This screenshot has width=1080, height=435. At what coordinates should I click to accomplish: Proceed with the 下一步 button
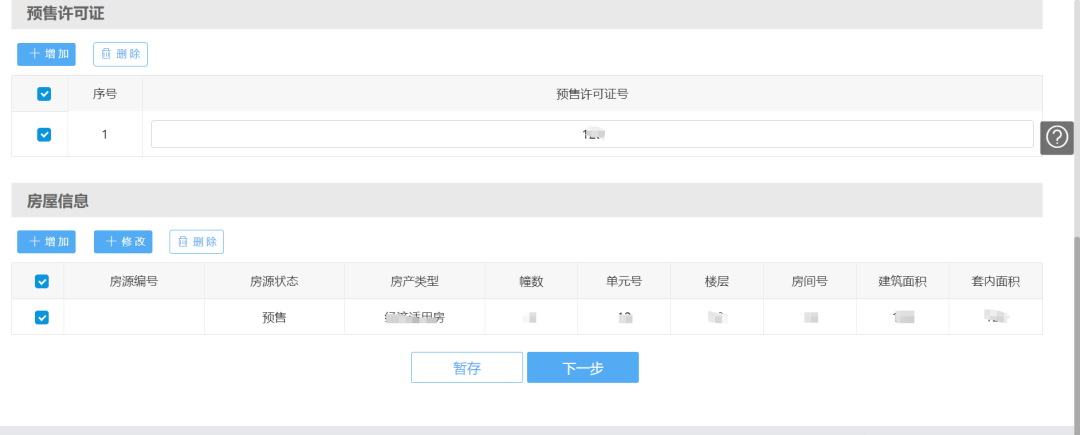582,368
